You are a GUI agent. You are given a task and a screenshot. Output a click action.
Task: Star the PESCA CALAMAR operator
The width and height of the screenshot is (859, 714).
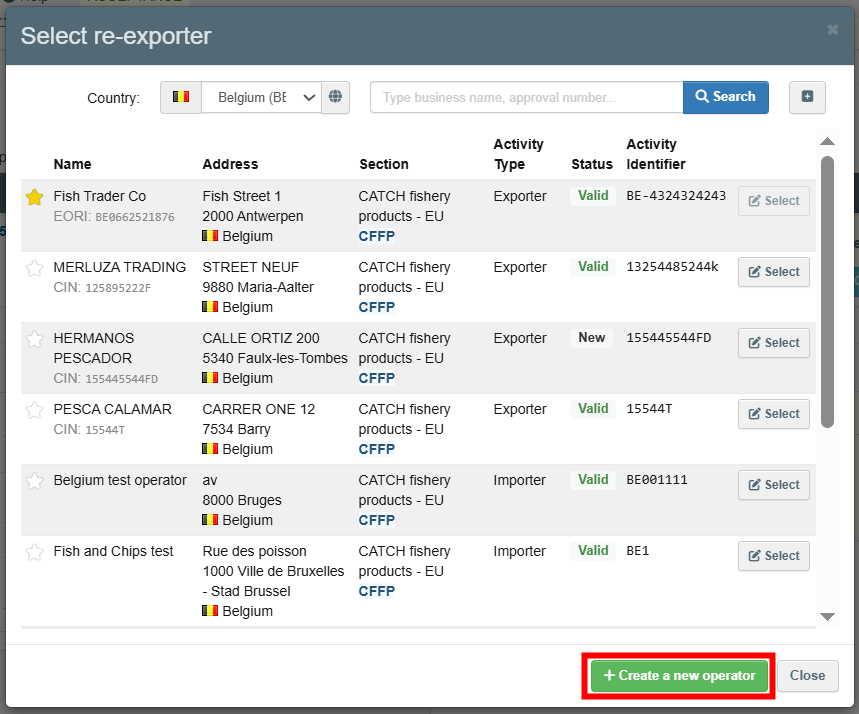pyautogui.click(x=35, y=410)
